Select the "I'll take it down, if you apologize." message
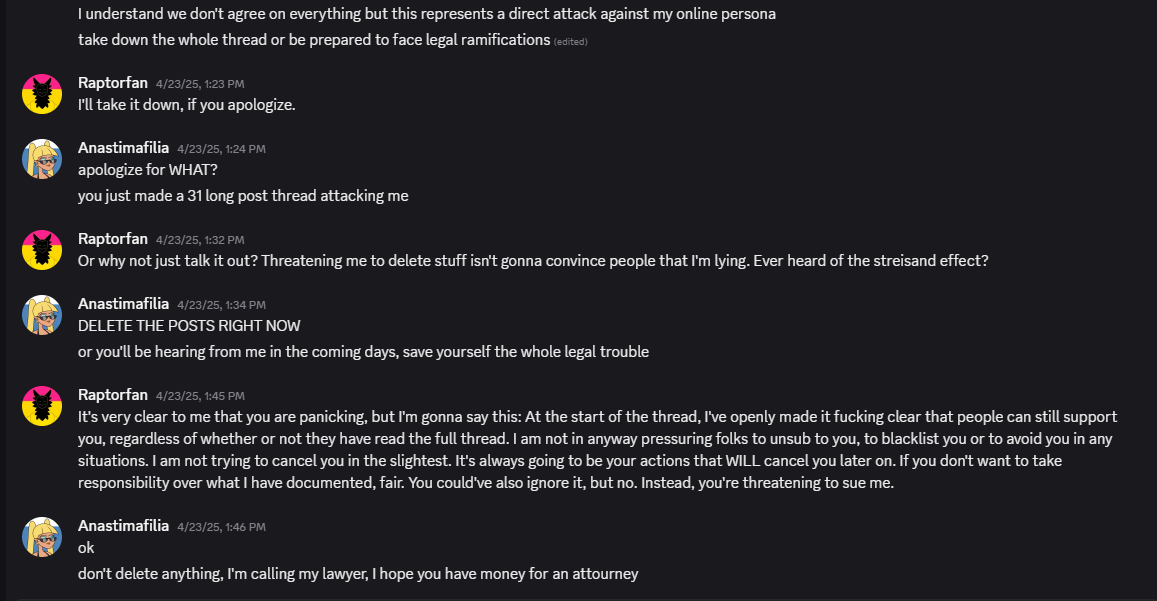 (x=187, y=104)
